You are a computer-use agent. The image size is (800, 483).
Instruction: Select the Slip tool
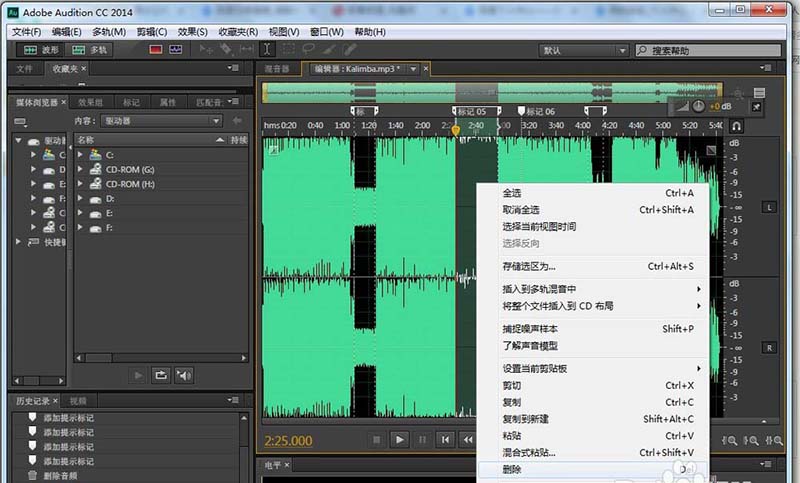[x=246, y=49]
